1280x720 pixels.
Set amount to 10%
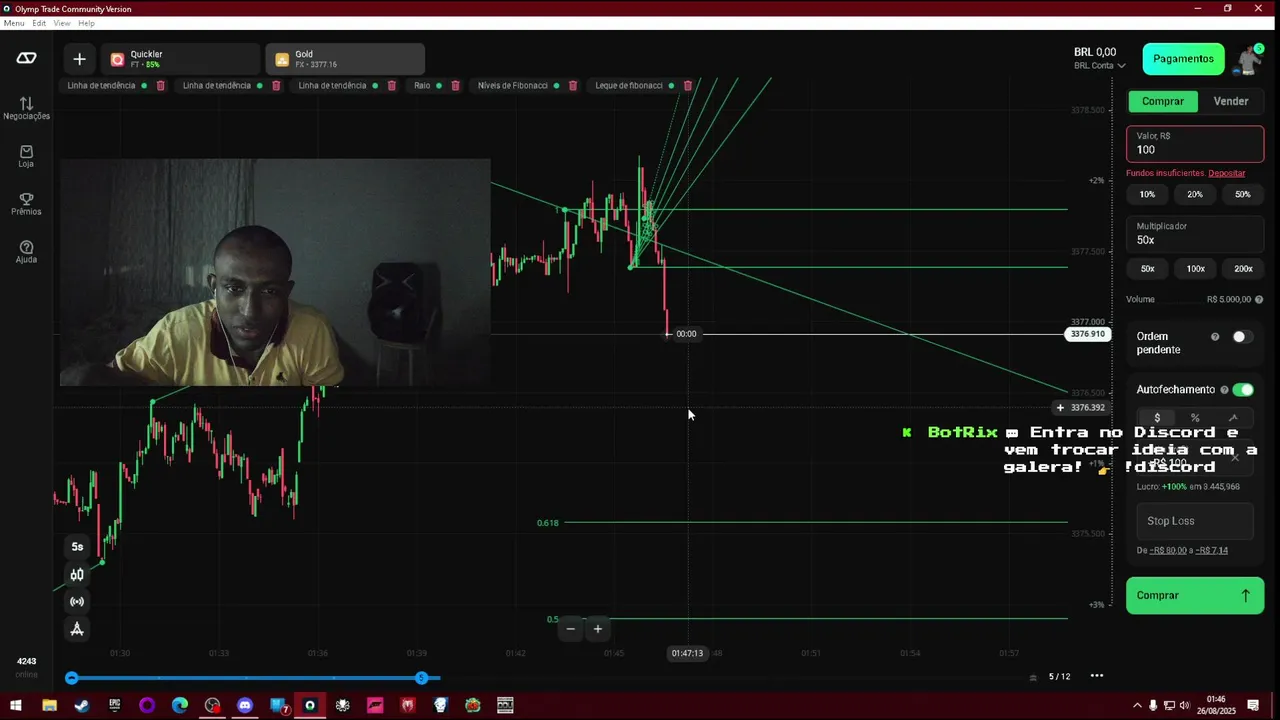(x=1147, y=195)
